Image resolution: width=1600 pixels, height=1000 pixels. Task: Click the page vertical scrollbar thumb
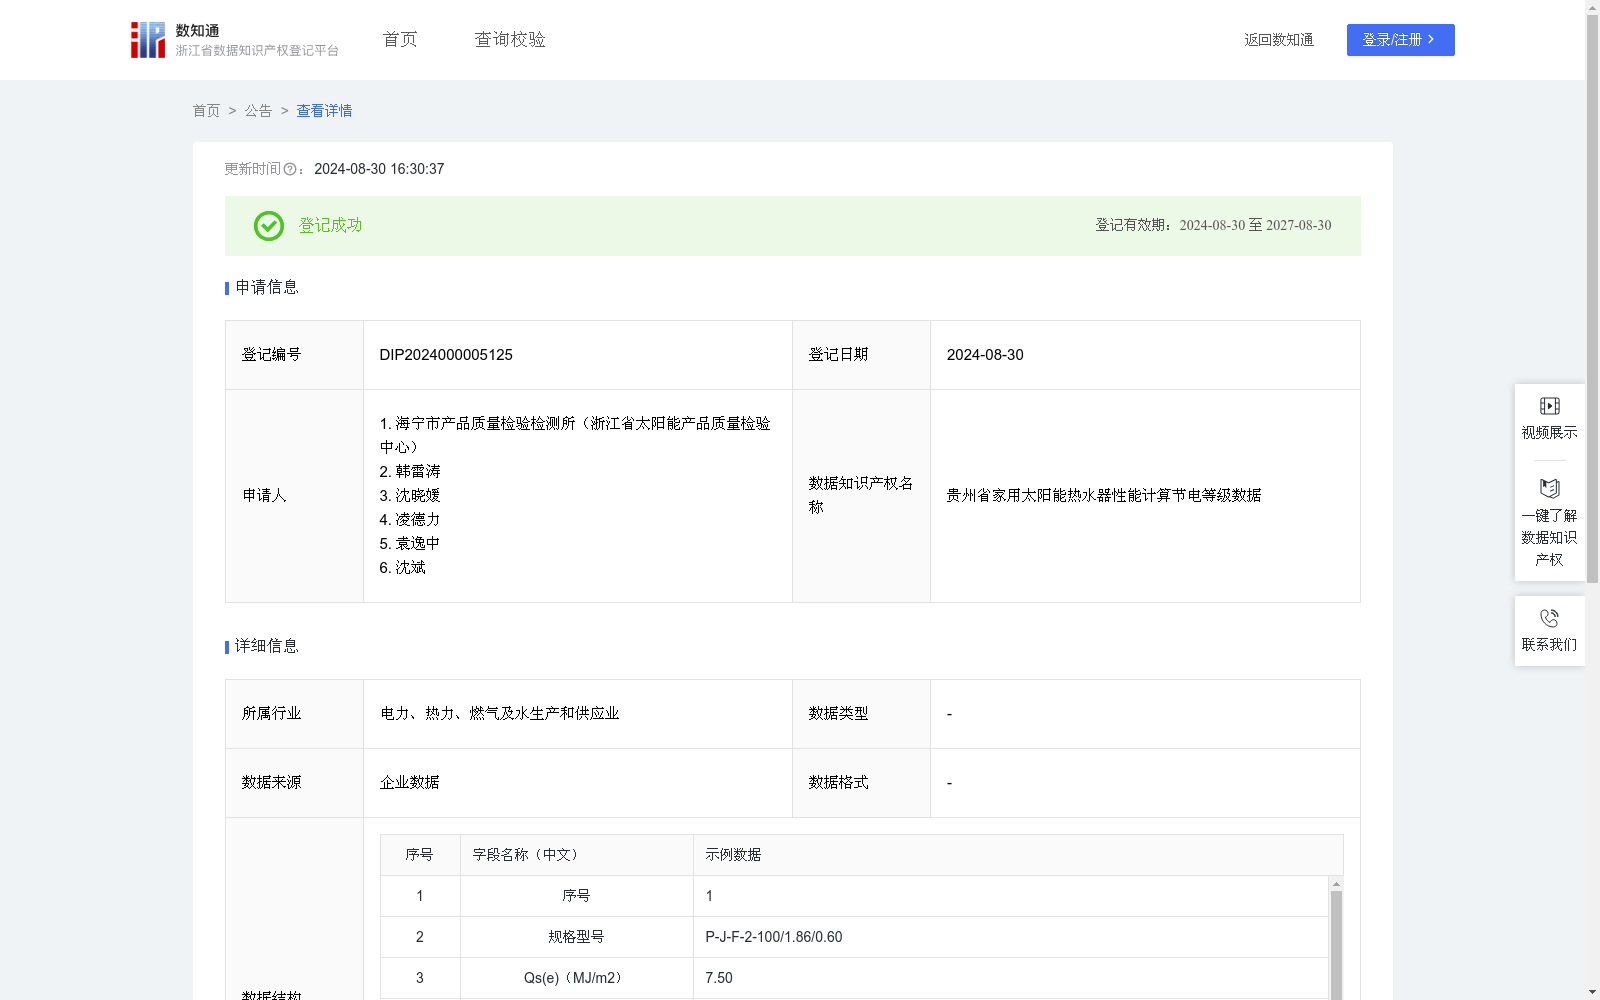(1592, 298)
